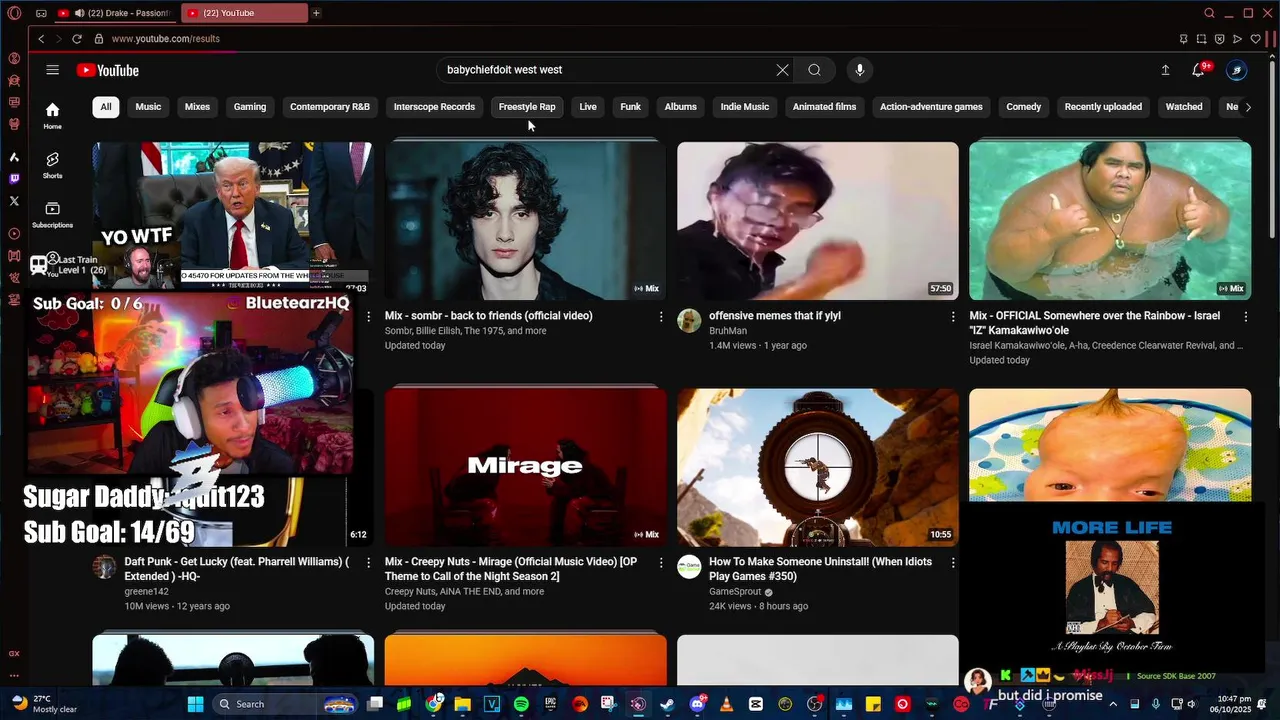
Task: Select Recently uploaded filter chip
Action: tap(1103, 107)
